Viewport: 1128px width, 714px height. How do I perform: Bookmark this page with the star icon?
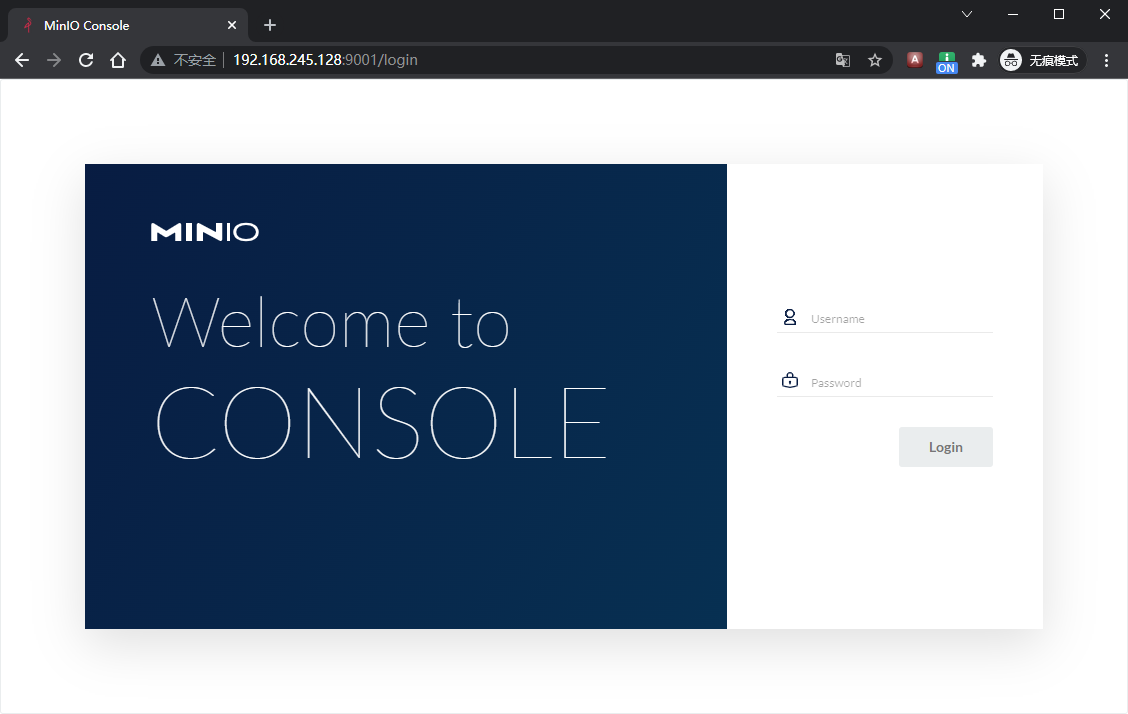pyautogui.click(x=875, y=60)
